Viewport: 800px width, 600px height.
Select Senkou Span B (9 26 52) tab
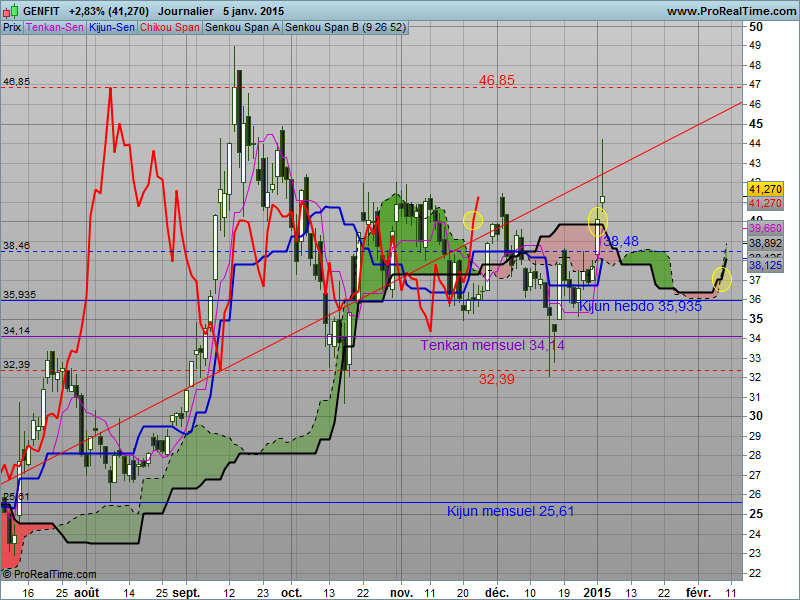[345, 28]
